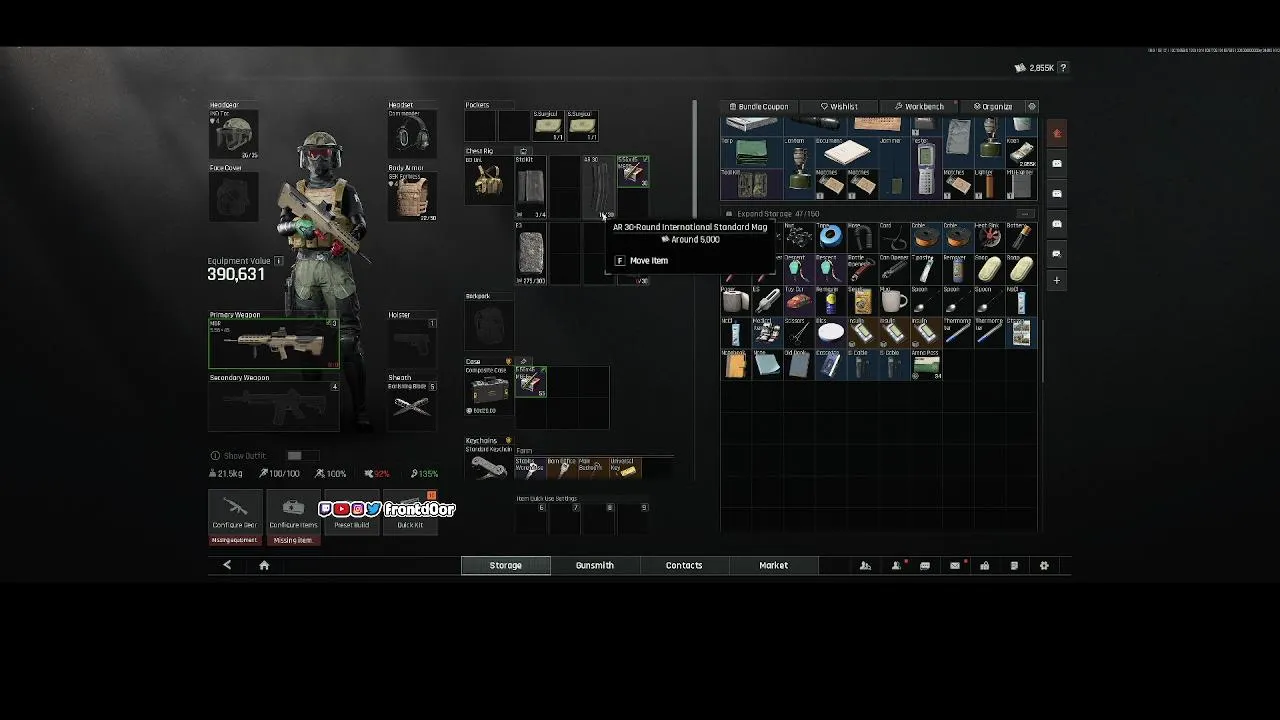Open the Bundle Coupon tab
The height and width of the screenshot is (720, 1280).
[759, 106]
